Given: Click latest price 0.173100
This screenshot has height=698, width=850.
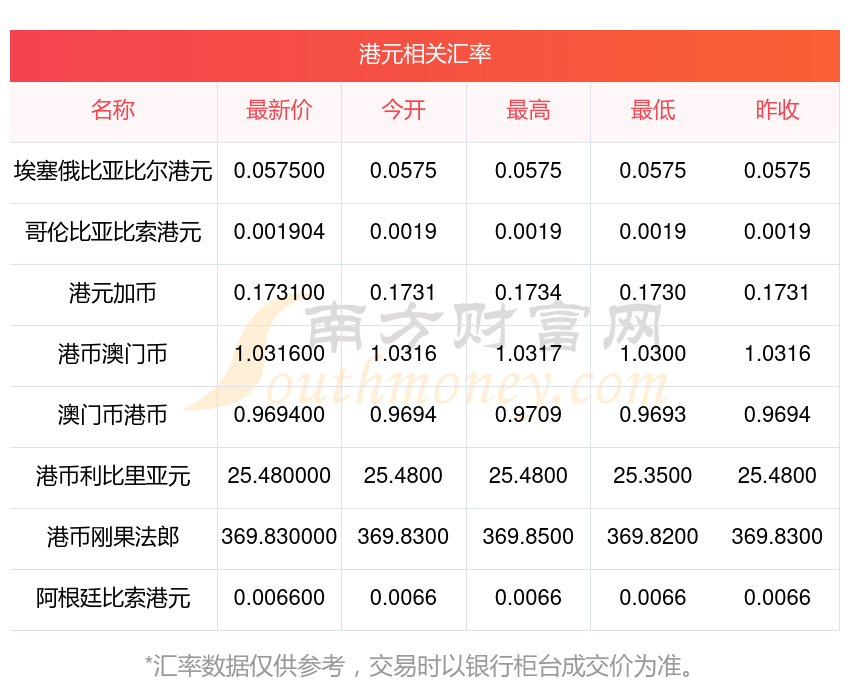Looking at the screenshot, I should click(279, 293).
